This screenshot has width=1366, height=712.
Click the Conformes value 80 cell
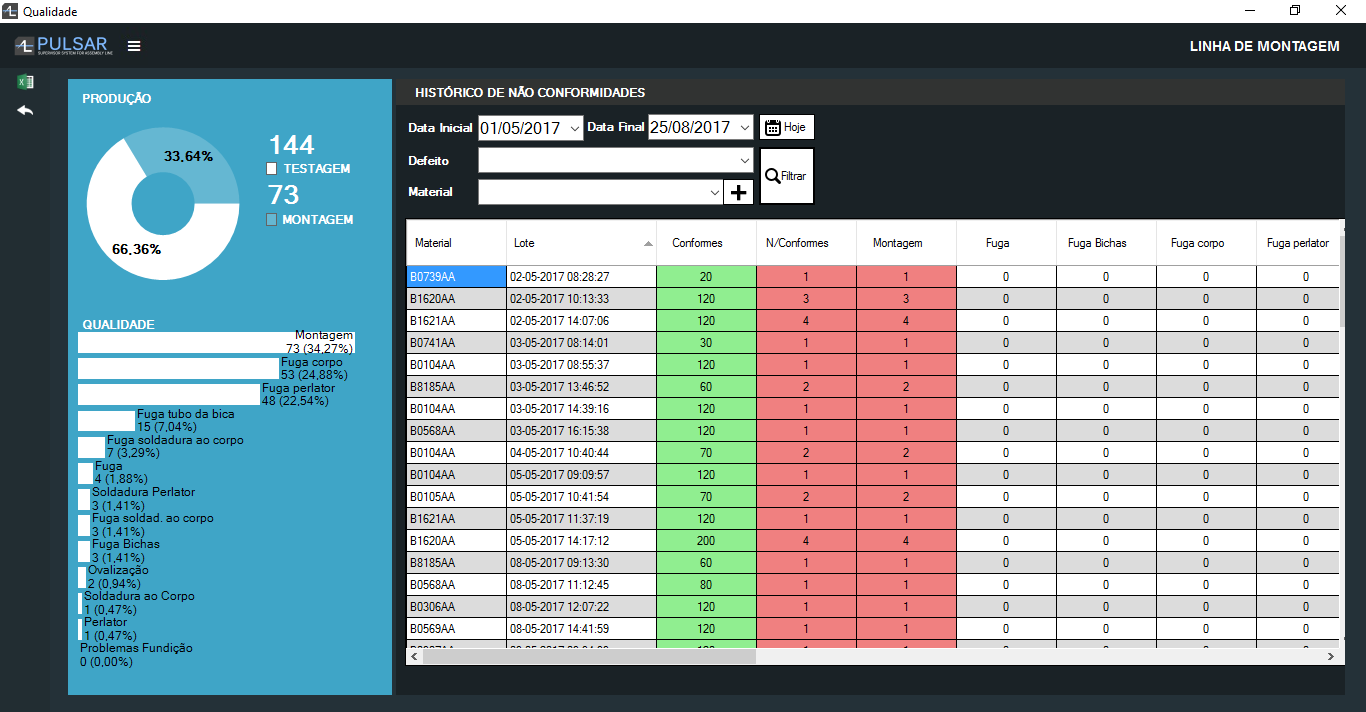pyautogui.click(x=707, y=585)
